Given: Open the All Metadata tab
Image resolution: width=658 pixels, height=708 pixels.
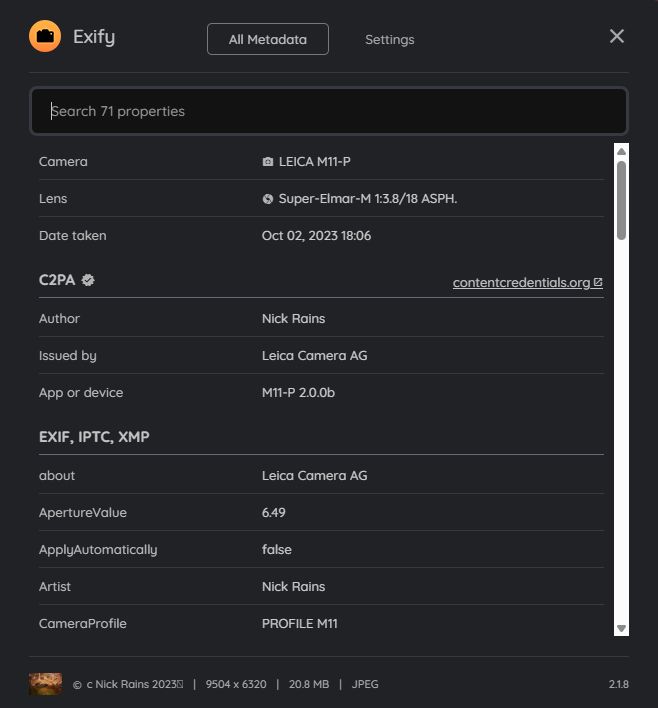Looking at the screenshot, I should click(268, 39).
